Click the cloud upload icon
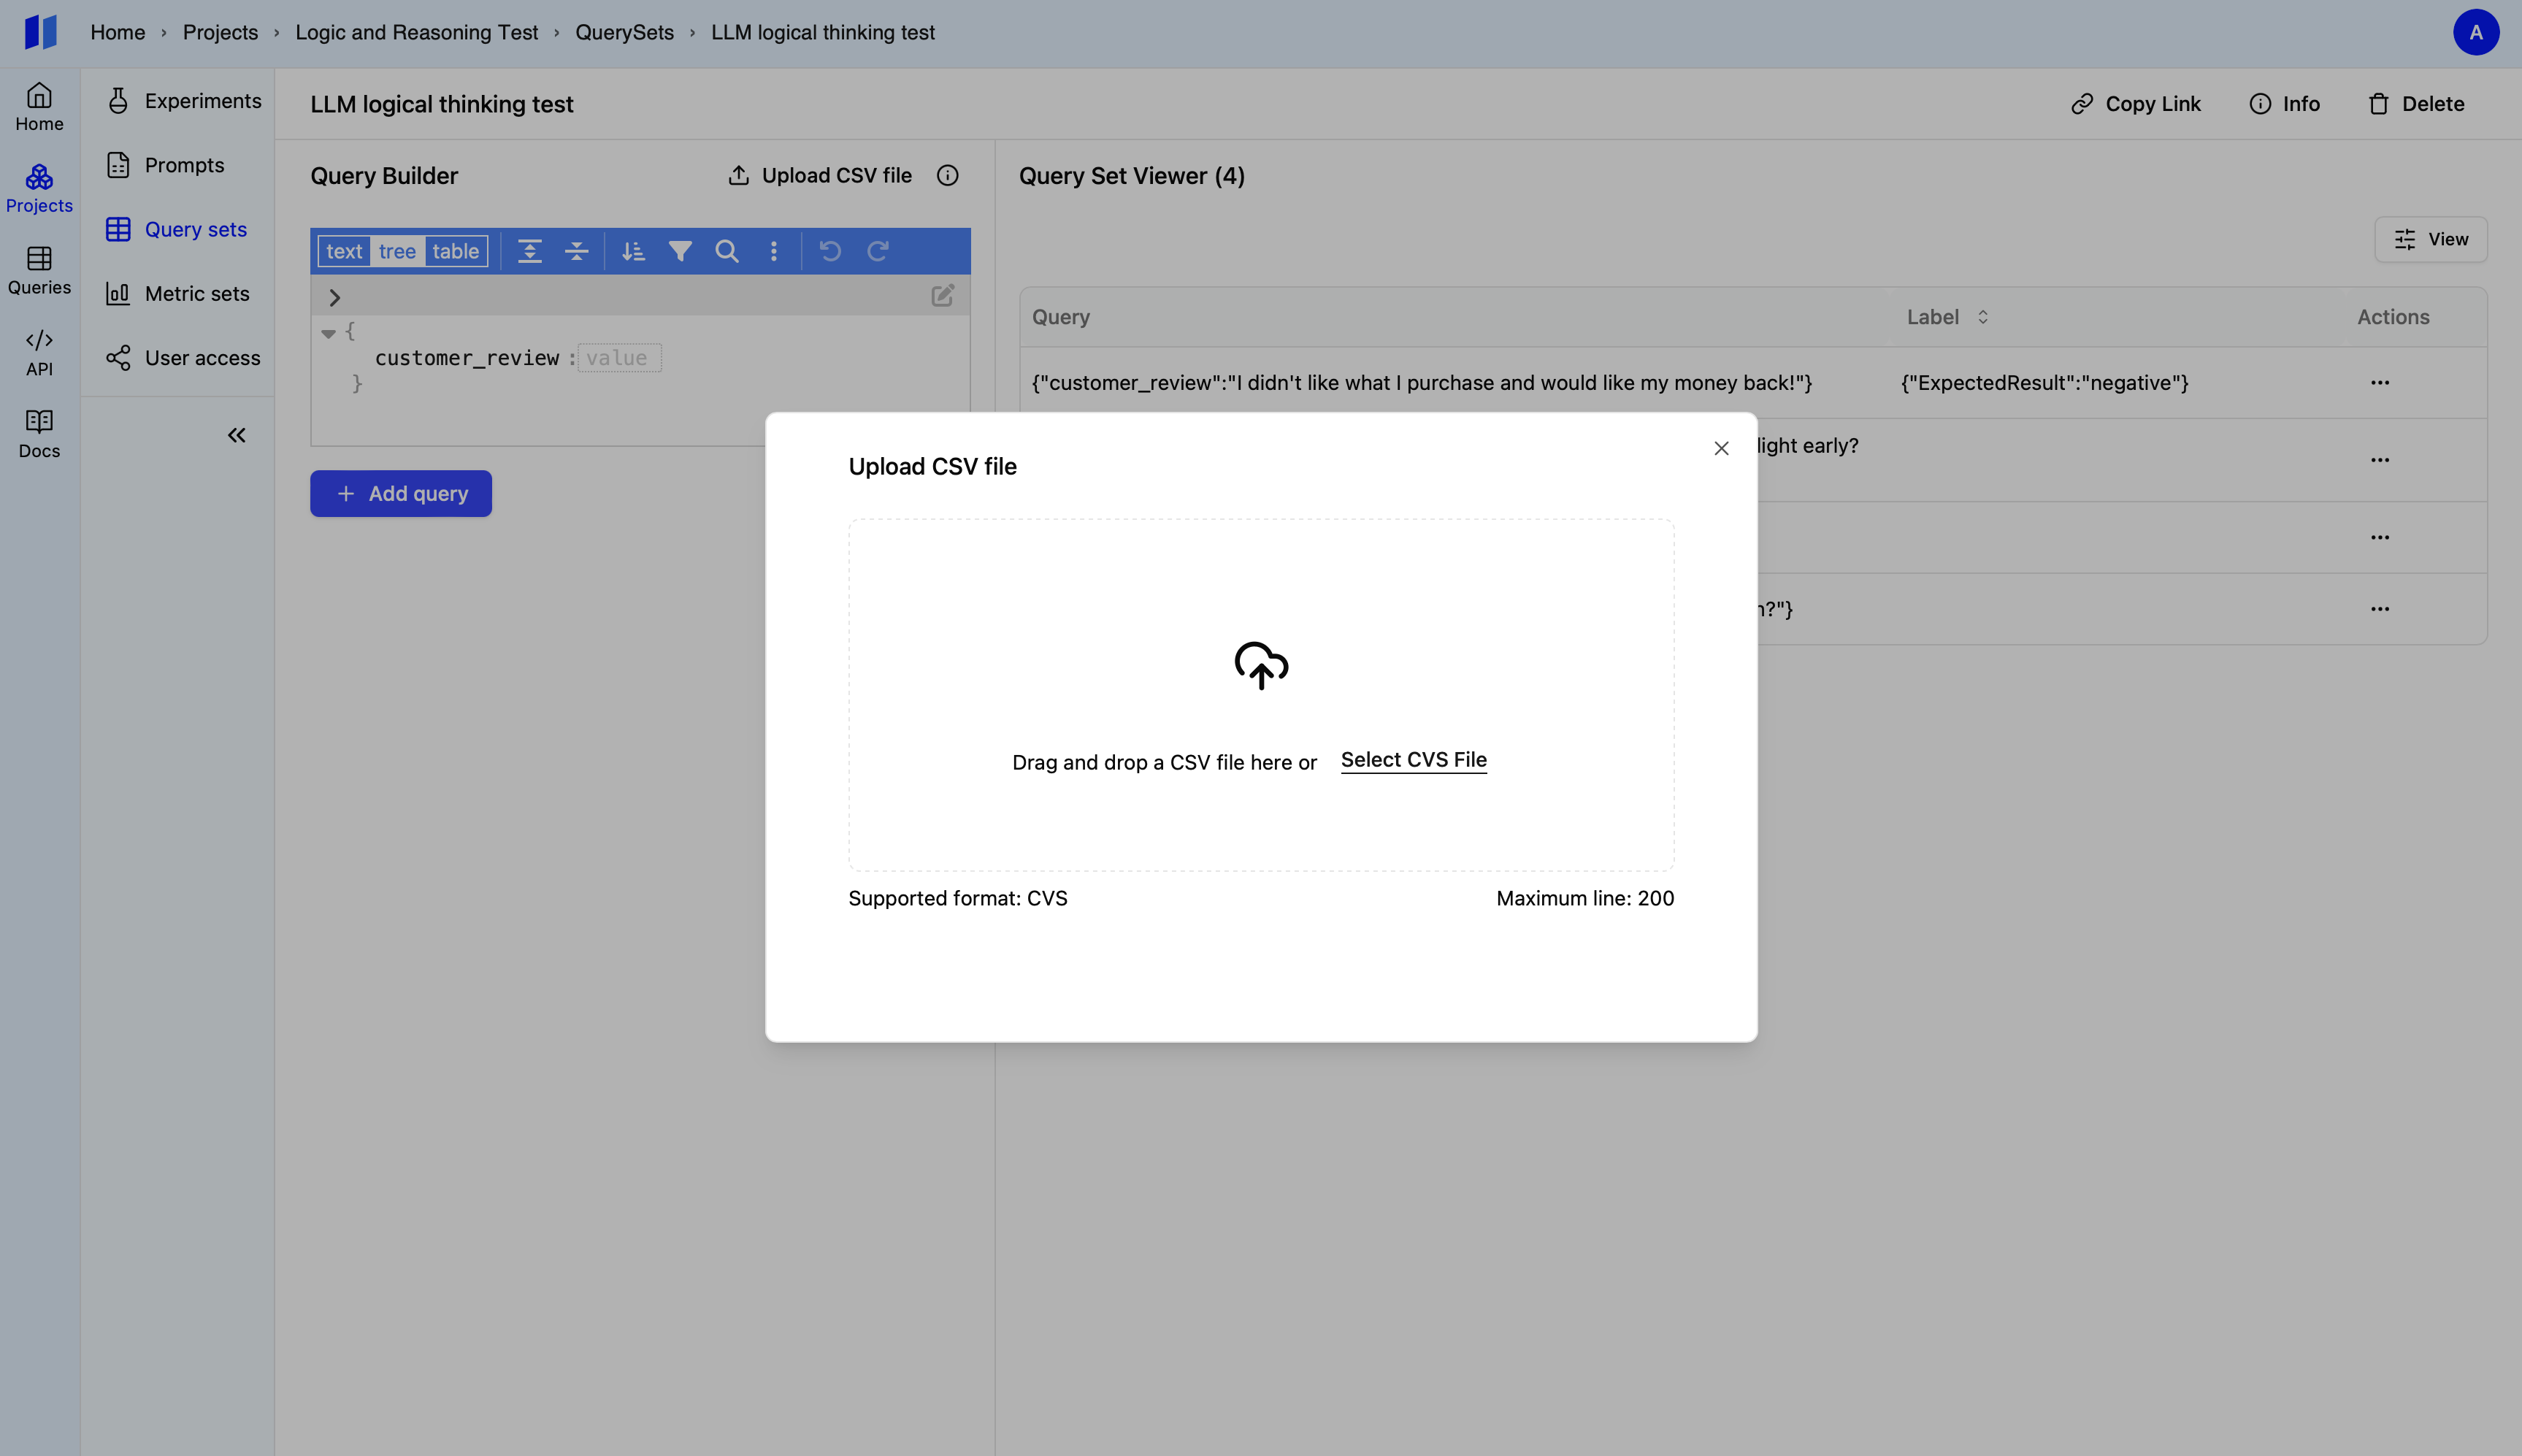Screen dimensions: 2522x1456 pyautogui.click(x=1261, y=665)
